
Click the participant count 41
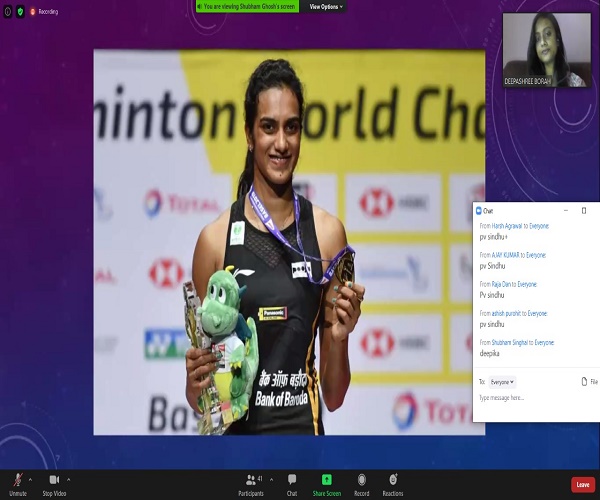pyautogui.click(x=260, y=479)
